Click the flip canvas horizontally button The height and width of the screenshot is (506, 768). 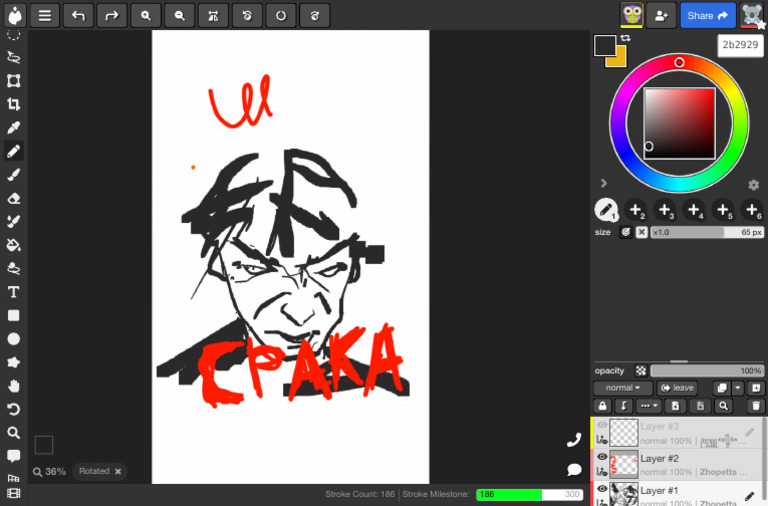[x=213, y=16]
